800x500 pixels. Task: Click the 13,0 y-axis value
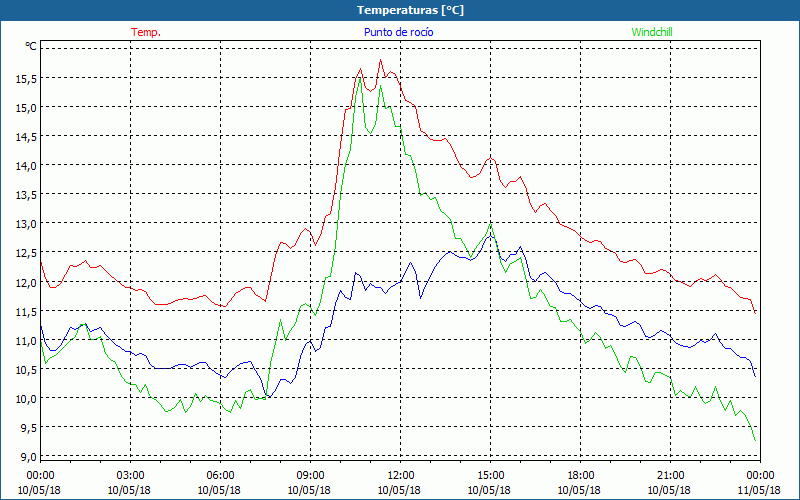[x=28, y=223]
